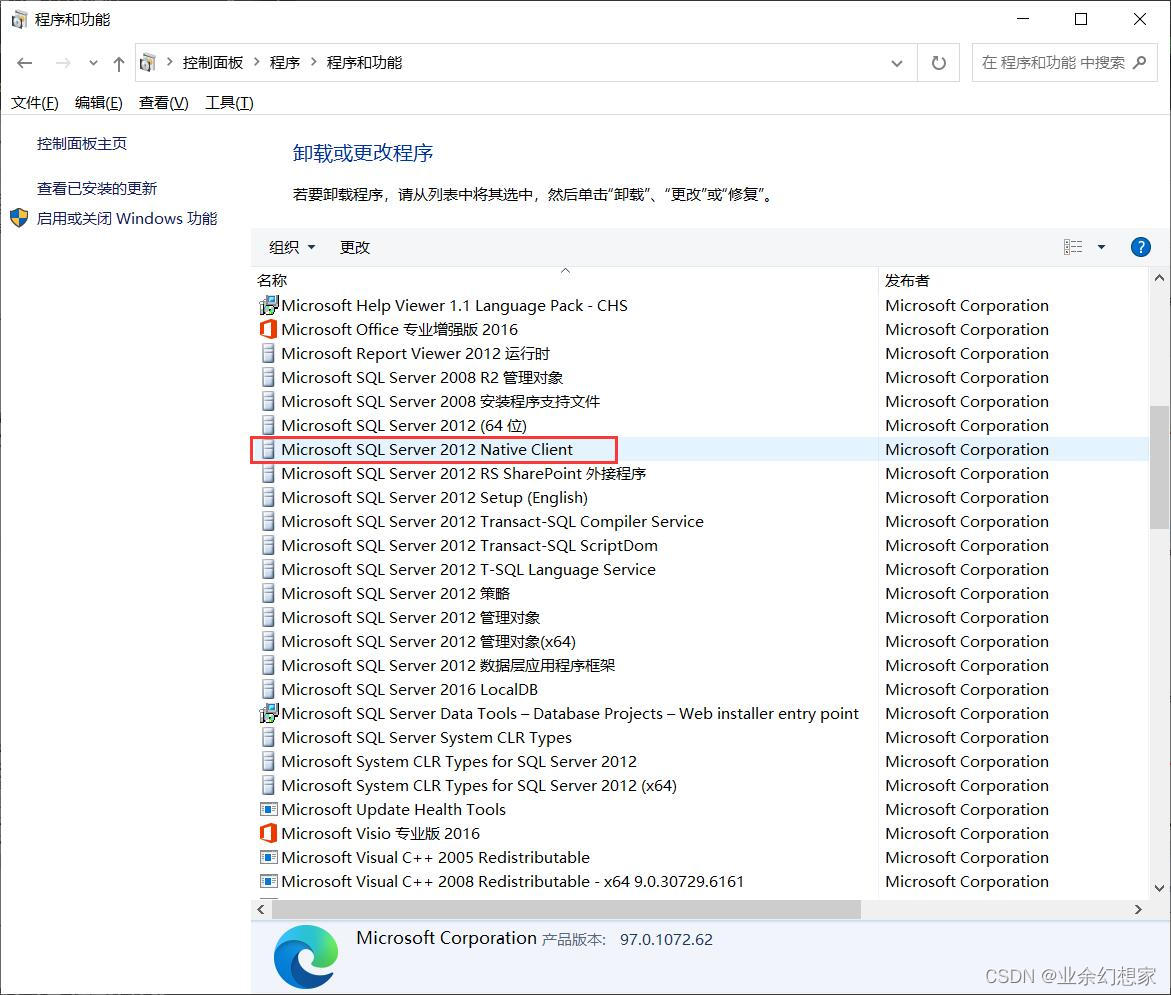Click the 程序 breadcrumb
This screenshot has width=1171, height=995.
point(285,63)
